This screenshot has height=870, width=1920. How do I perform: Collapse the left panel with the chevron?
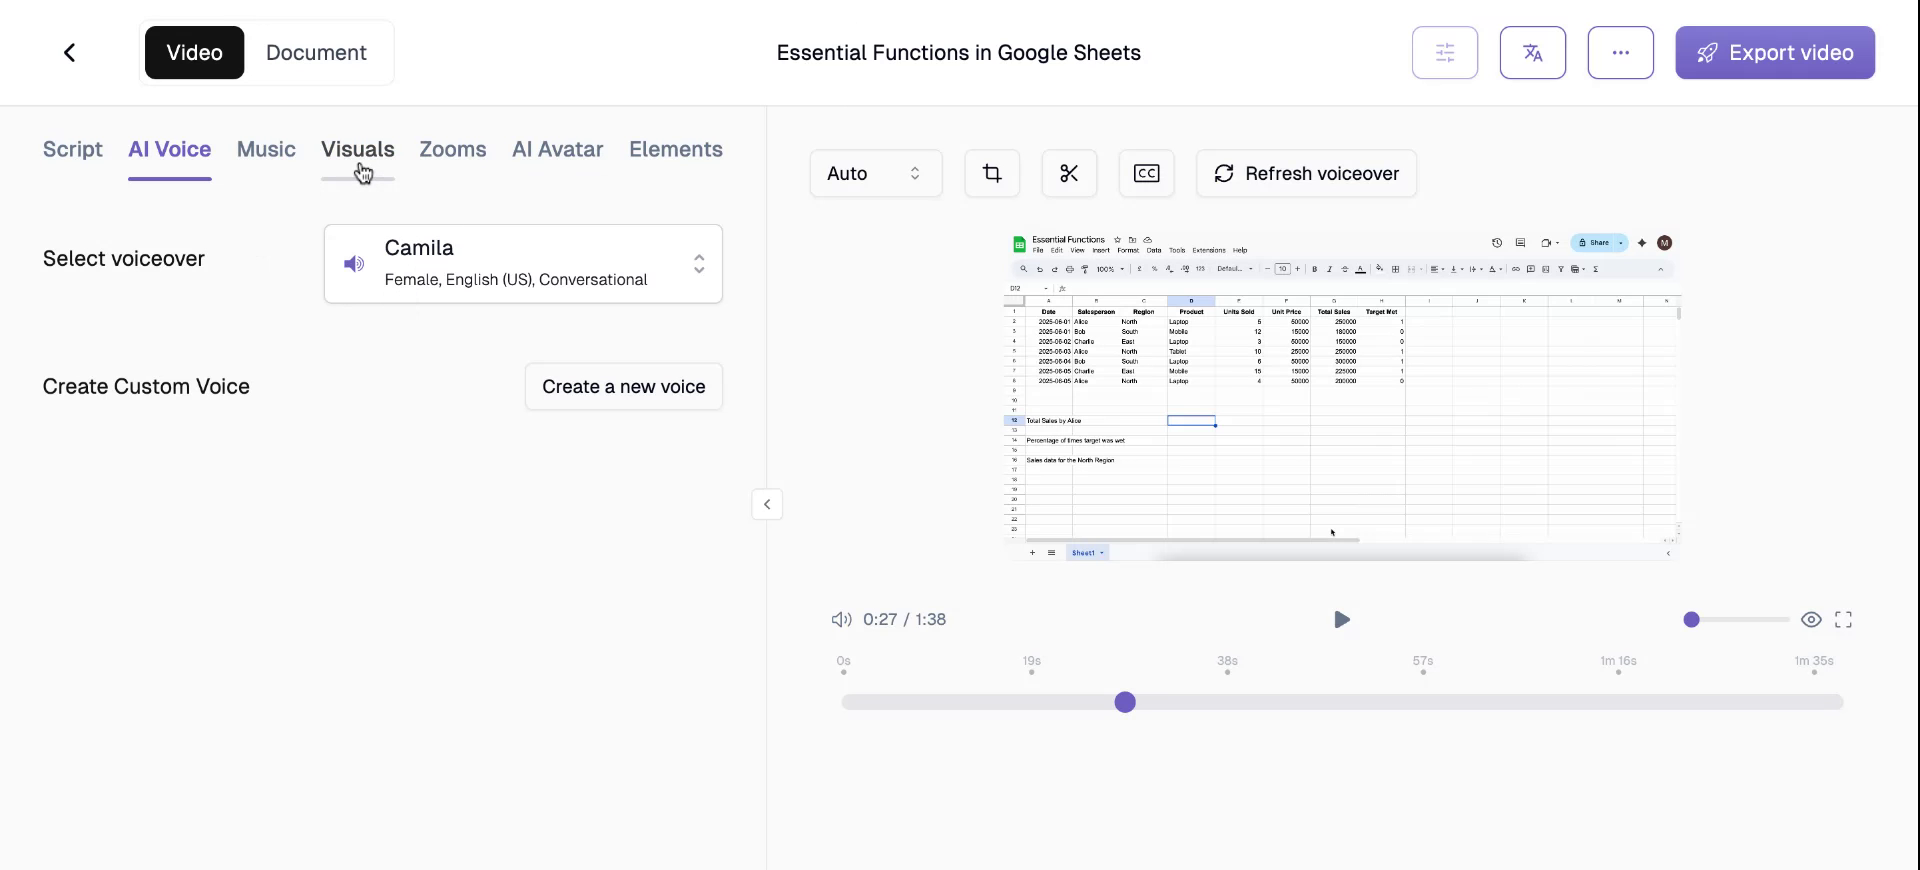767,504
